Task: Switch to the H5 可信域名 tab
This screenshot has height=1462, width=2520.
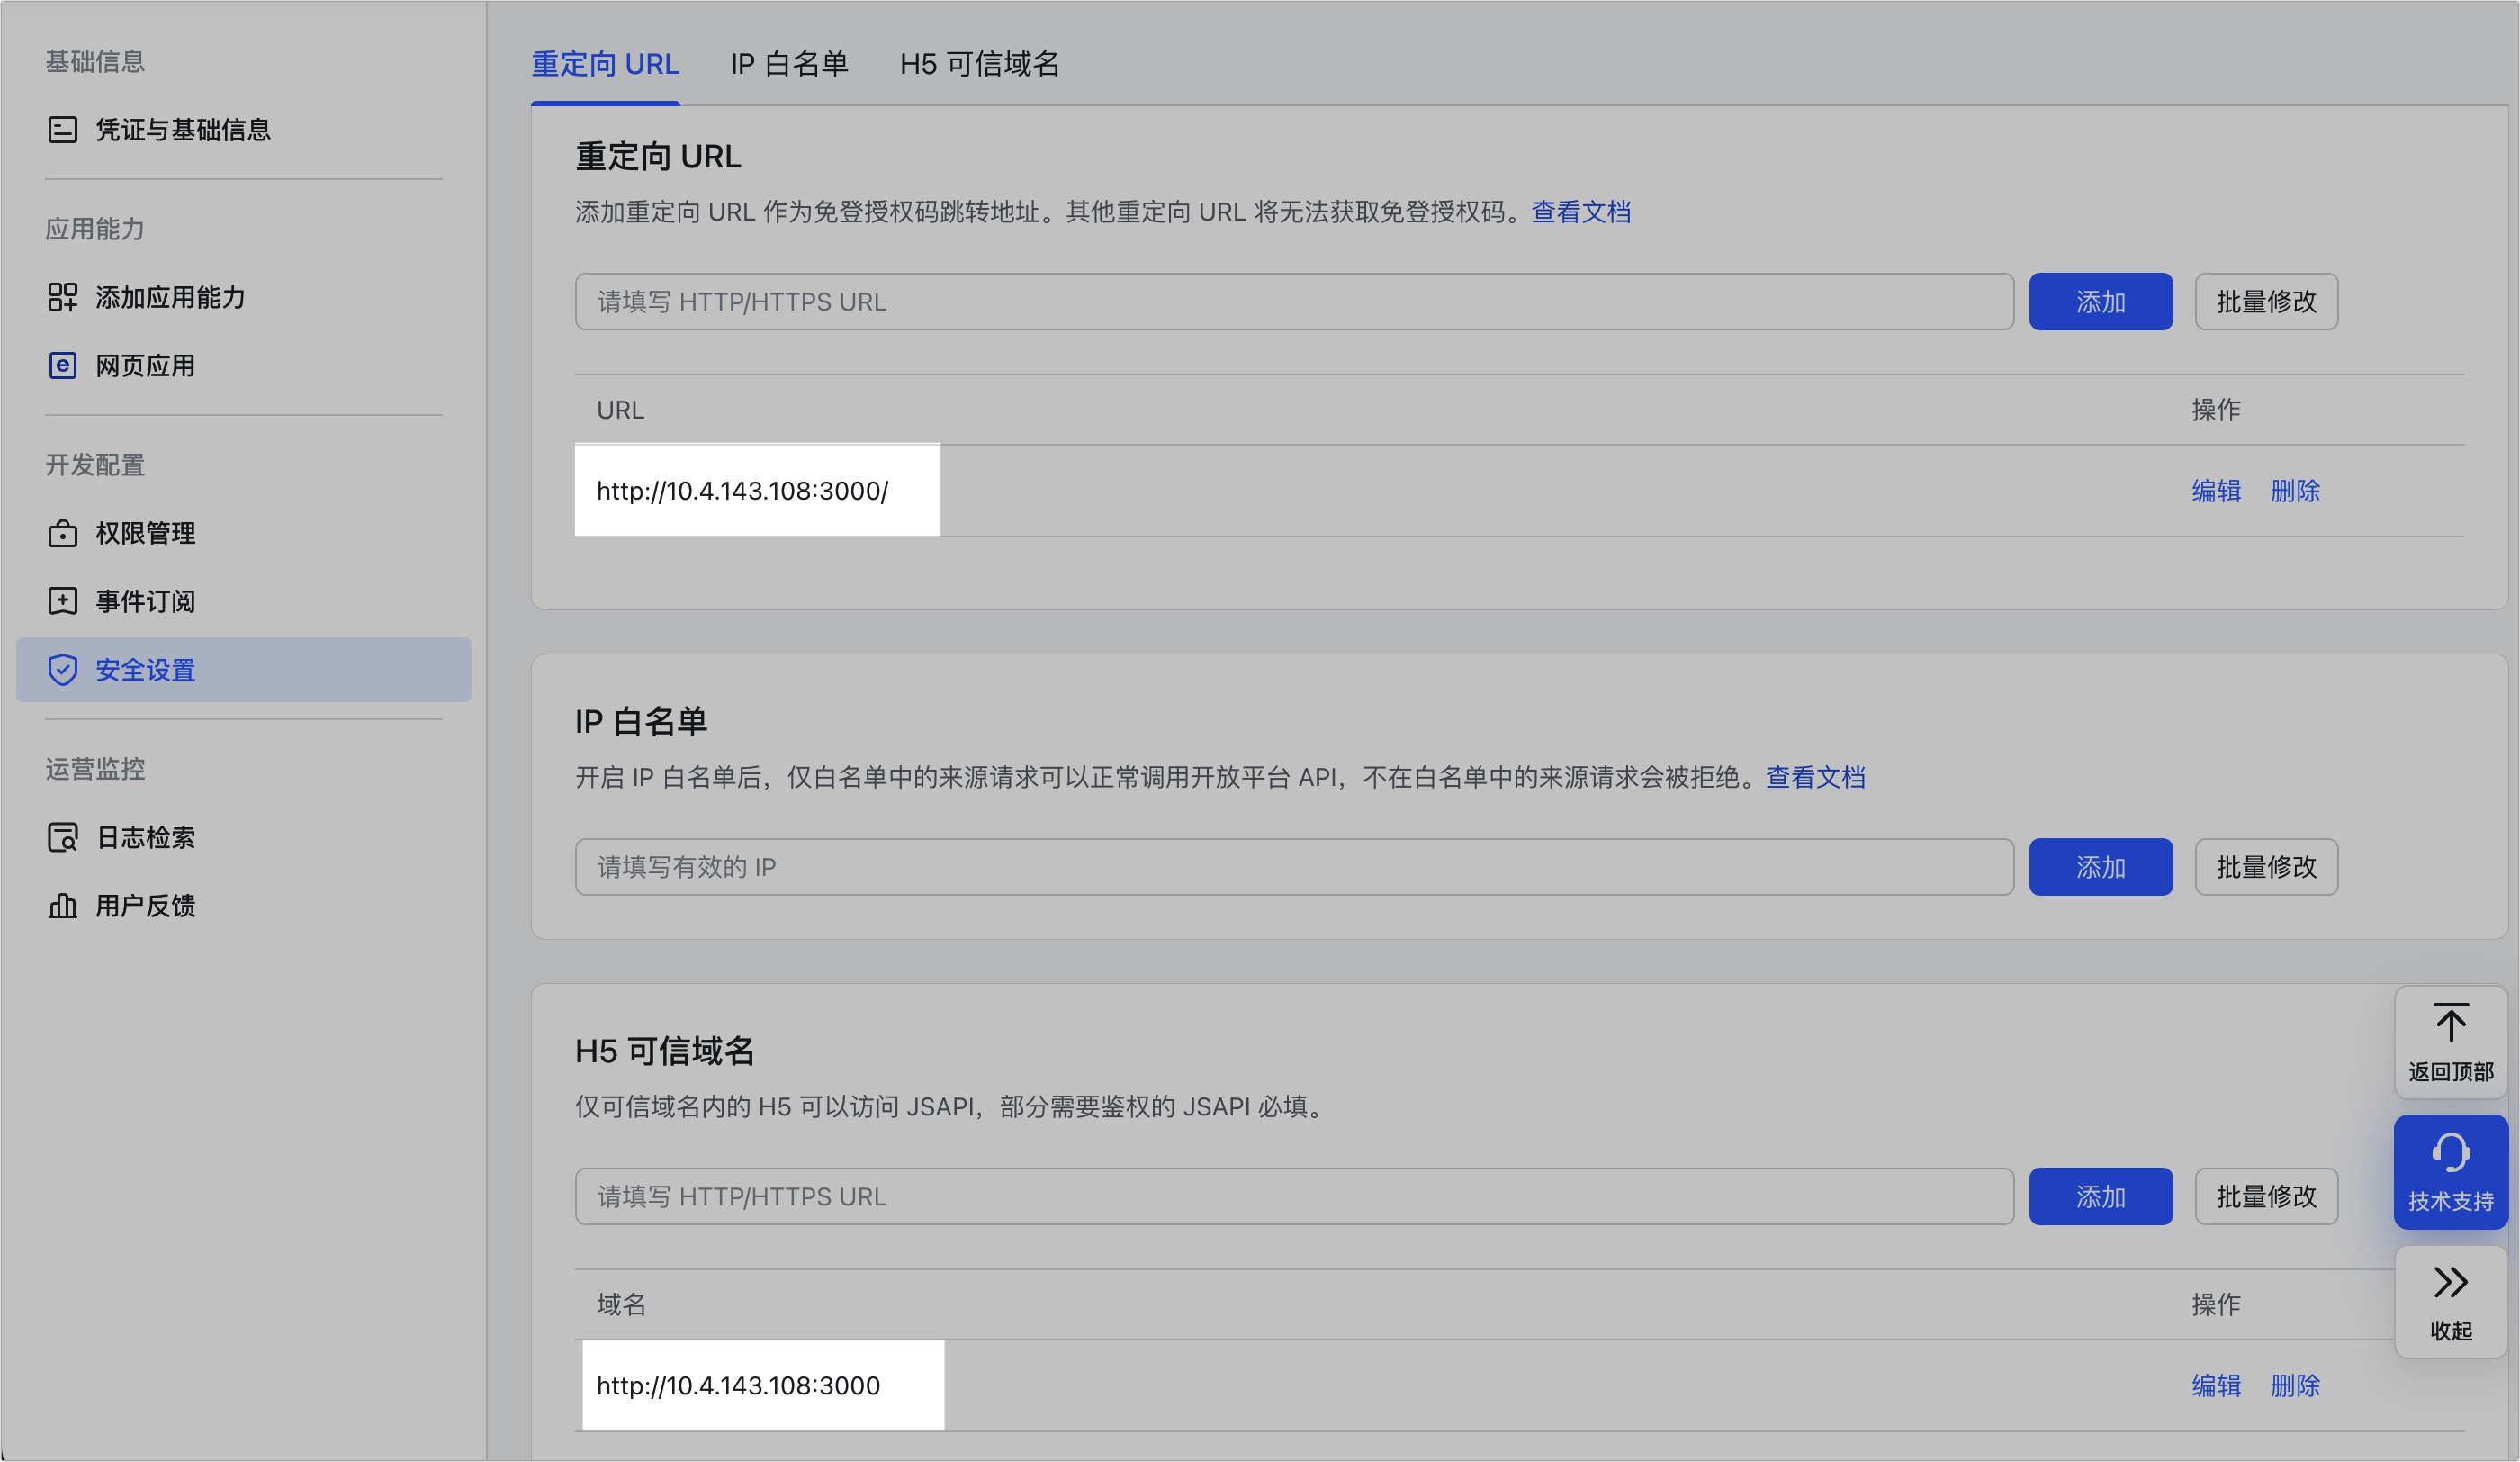Action: click(x=978, y=64)
